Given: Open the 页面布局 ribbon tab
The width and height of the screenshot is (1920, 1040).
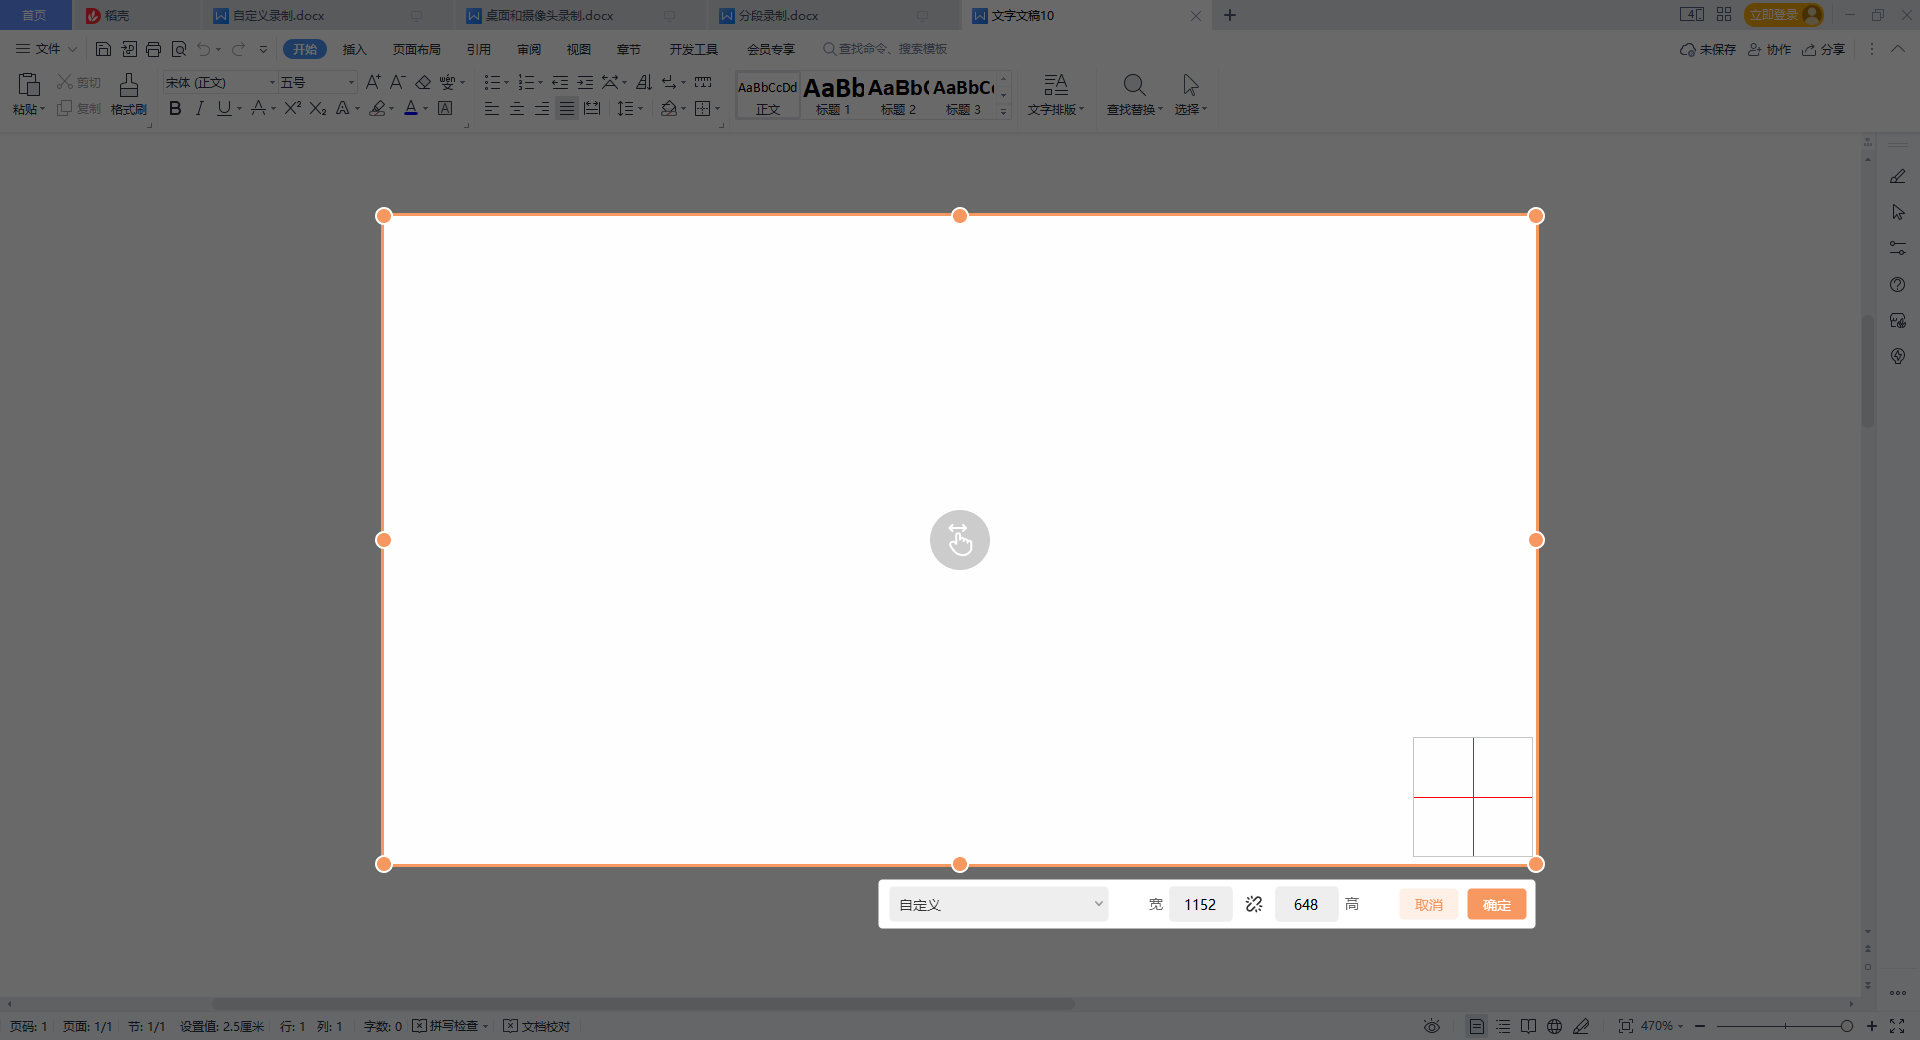Looking at the screenshot, I should [x=416, y=49].
